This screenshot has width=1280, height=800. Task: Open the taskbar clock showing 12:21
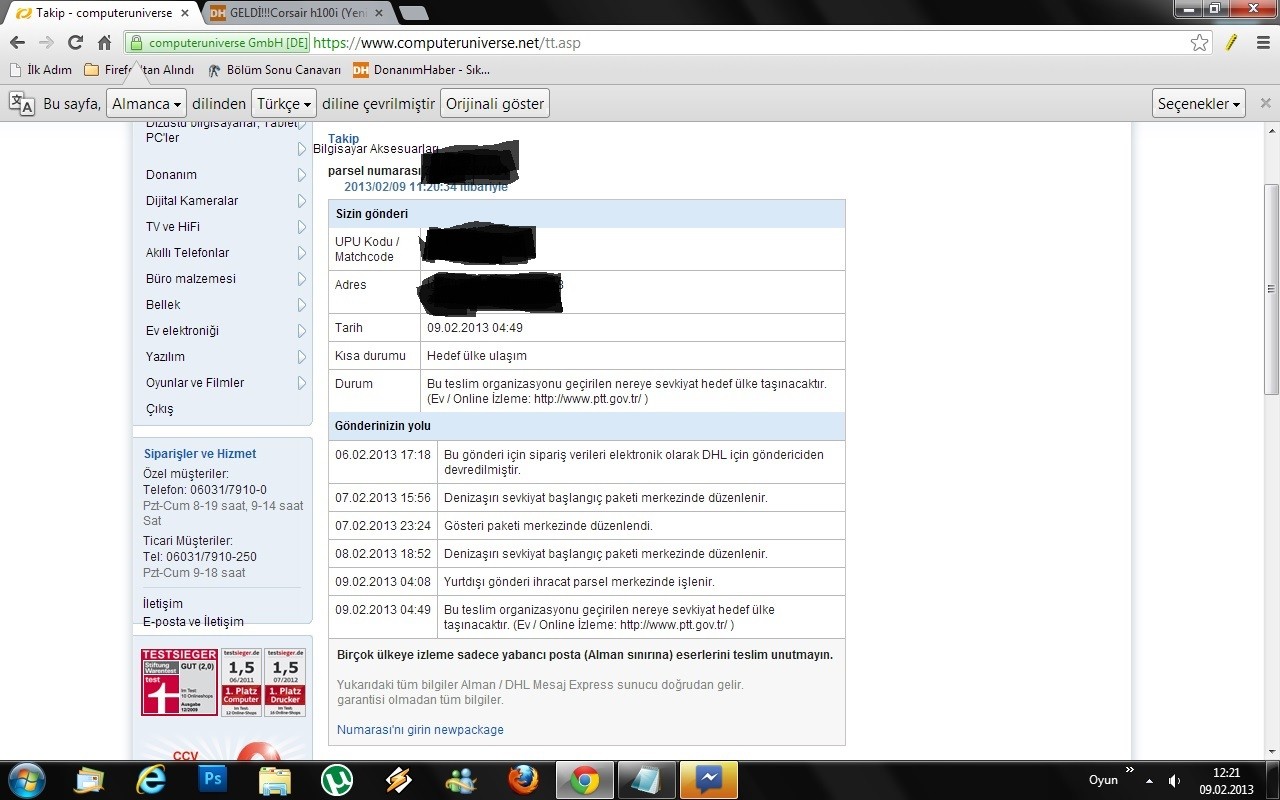coord(1226,781)
